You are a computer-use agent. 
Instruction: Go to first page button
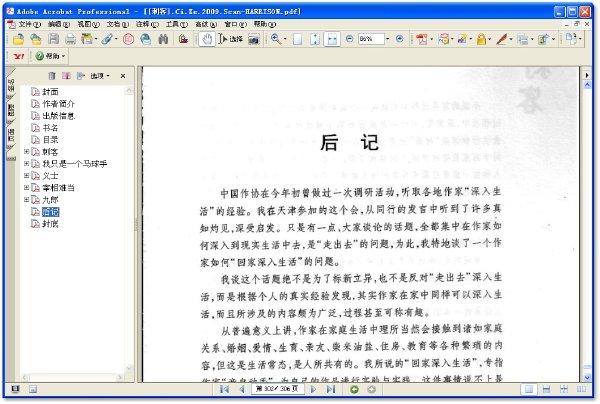224,389
